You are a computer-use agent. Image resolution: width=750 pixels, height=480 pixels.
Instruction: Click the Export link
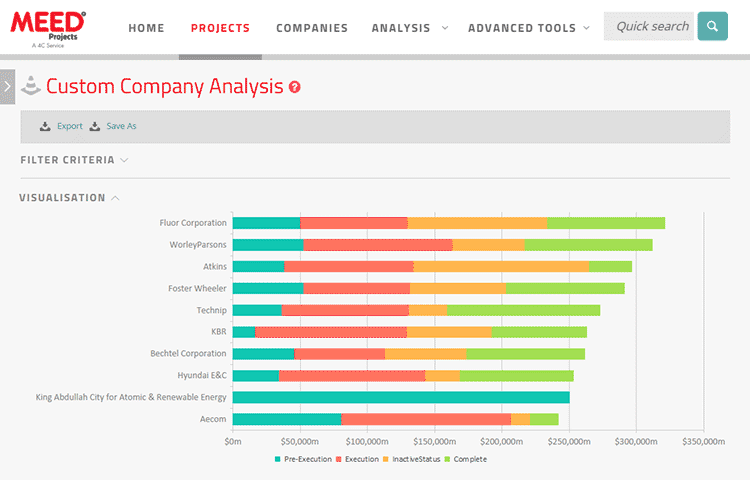[x=70, y=127]
